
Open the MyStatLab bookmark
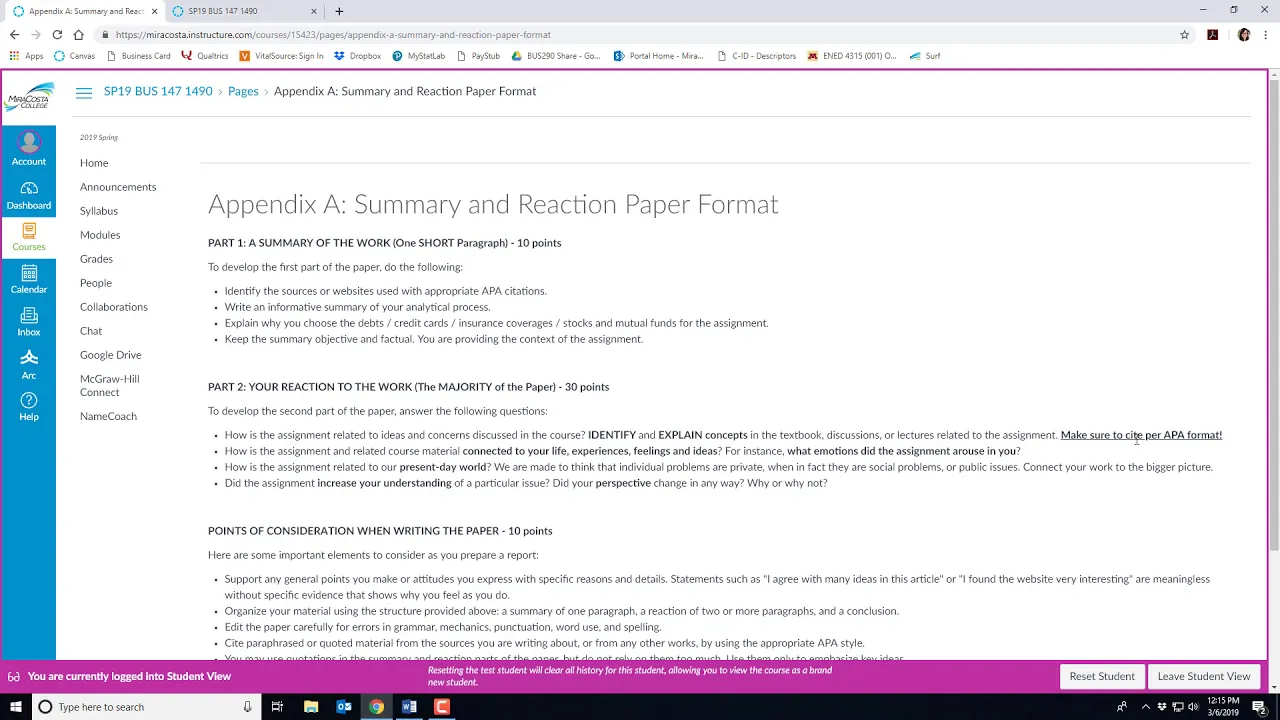[418, 56]
